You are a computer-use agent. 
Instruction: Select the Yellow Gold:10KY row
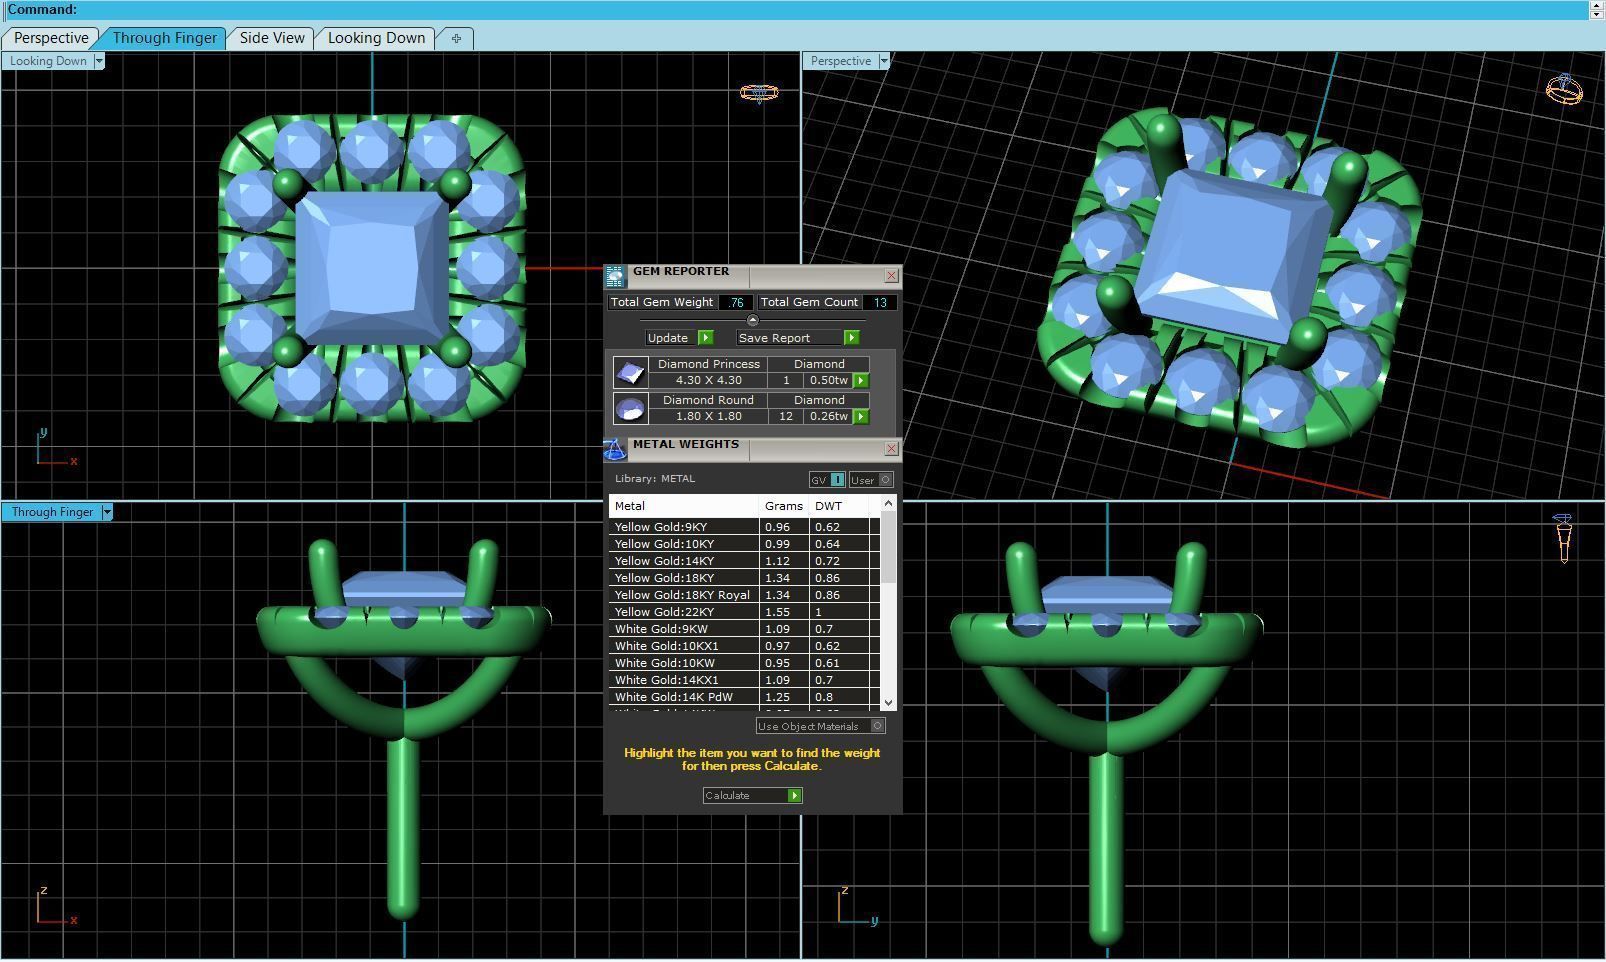tap(745, 544)
